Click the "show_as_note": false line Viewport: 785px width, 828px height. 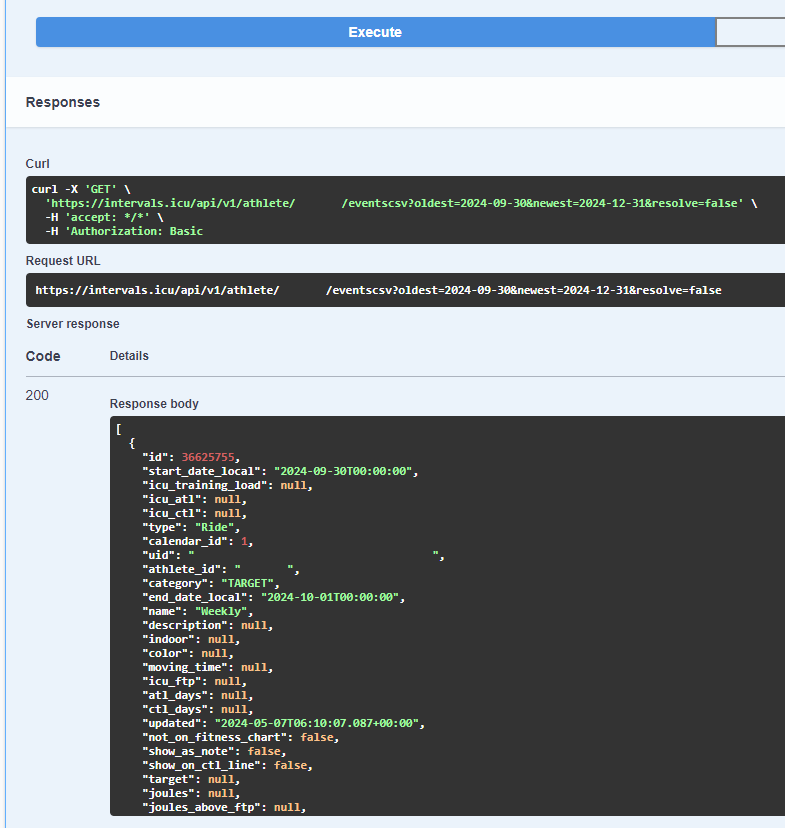(x=214, y=751)
